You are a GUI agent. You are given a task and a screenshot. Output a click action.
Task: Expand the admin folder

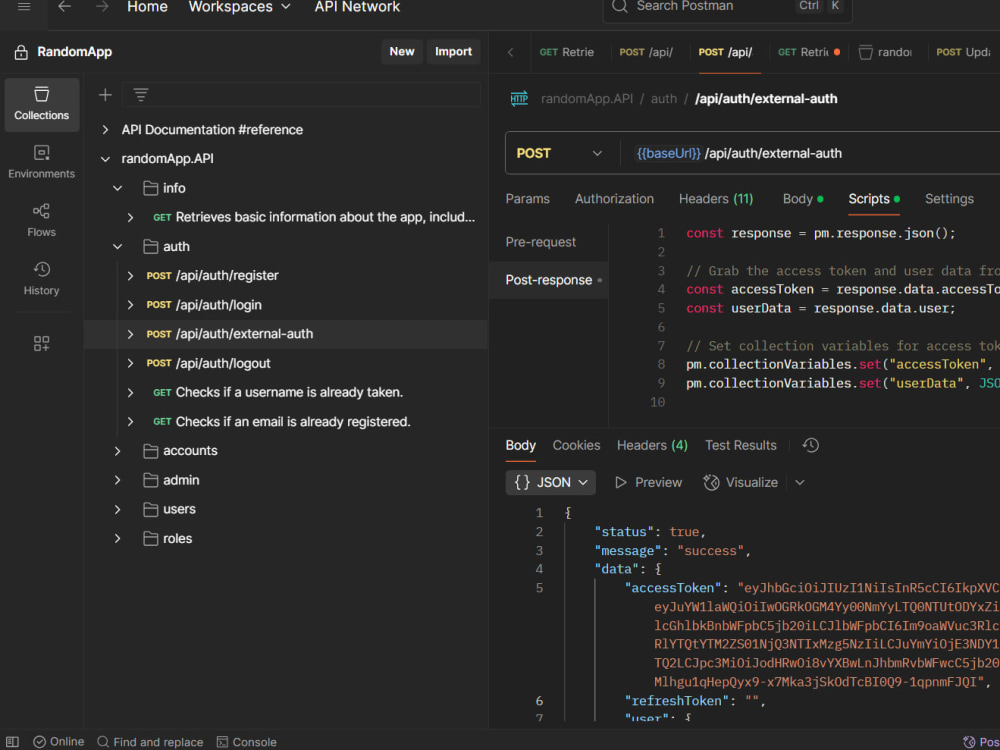[117, 480]
